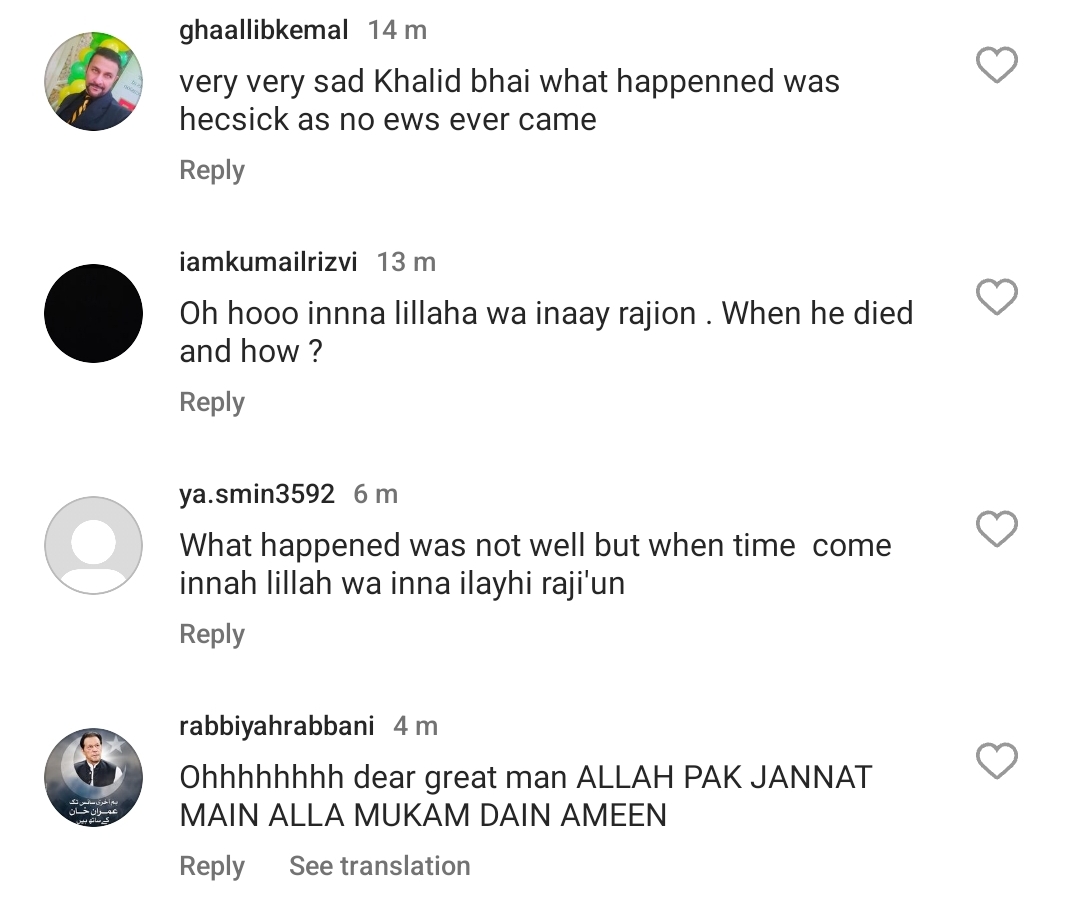This screenshot has height=910, width=1080.
Task: Tap heart icon on ya.smin3592's comment
Action: (x=996, y=529)
